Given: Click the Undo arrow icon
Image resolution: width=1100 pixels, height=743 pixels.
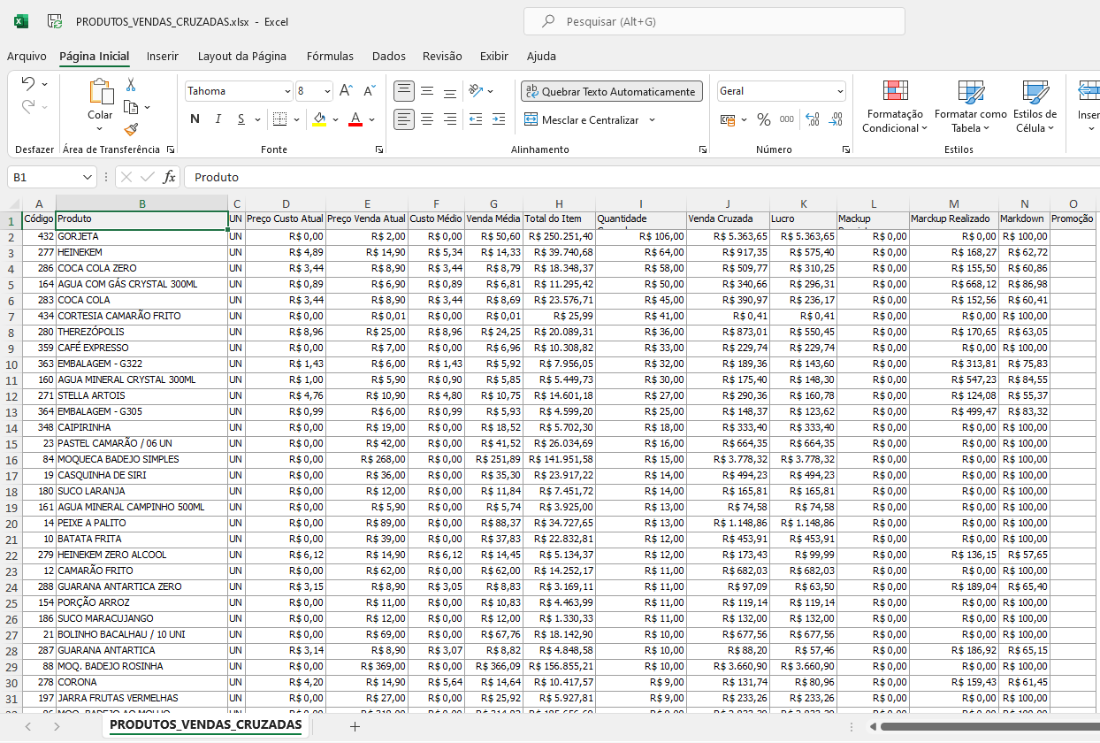Looking at the screenshot, I should tap(28, 84).
